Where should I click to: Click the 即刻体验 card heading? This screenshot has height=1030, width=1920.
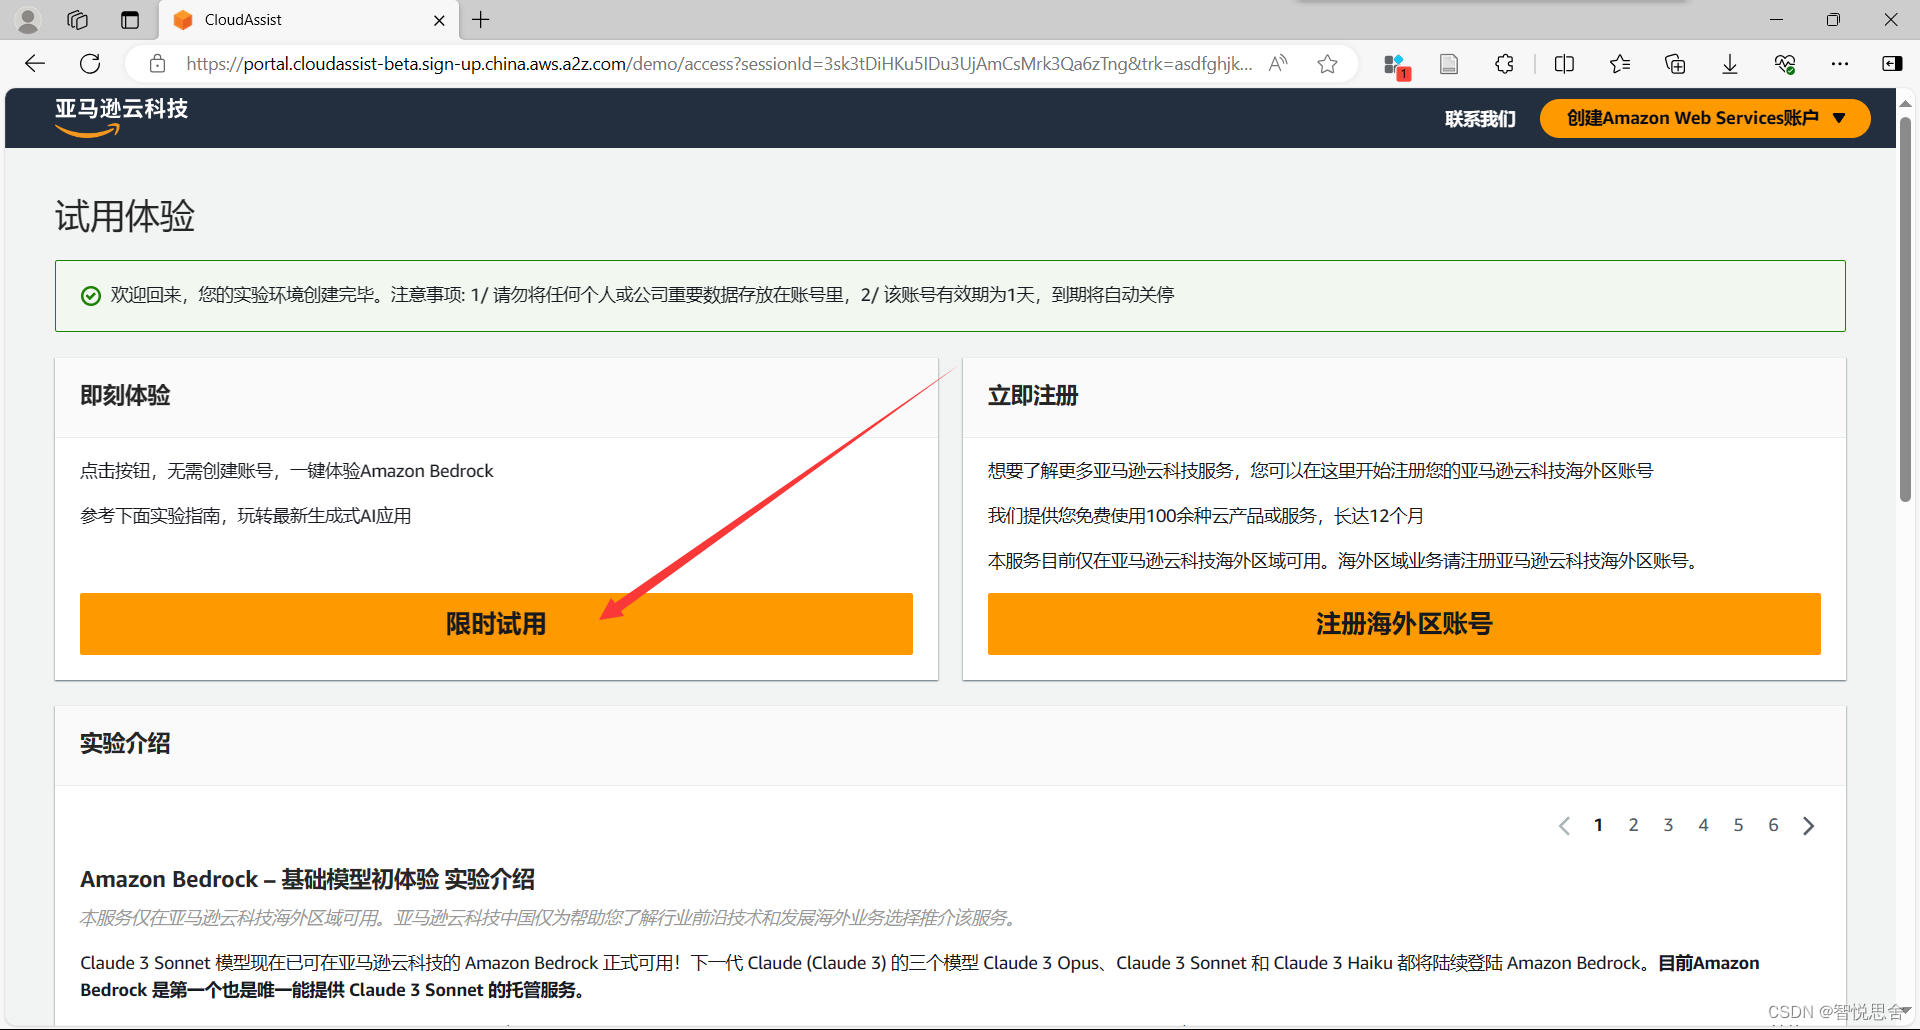click(125, 396)
